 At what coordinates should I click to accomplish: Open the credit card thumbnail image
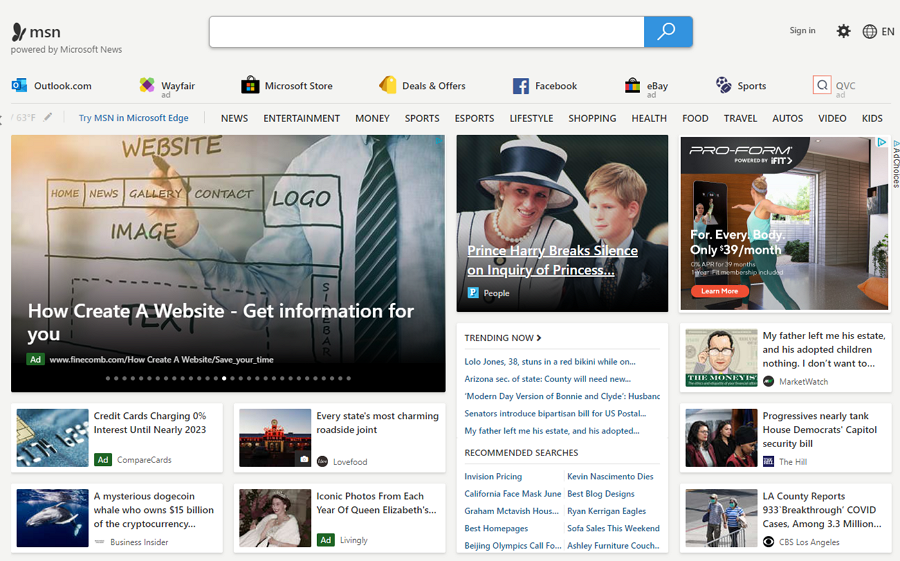tap(52, 438)
